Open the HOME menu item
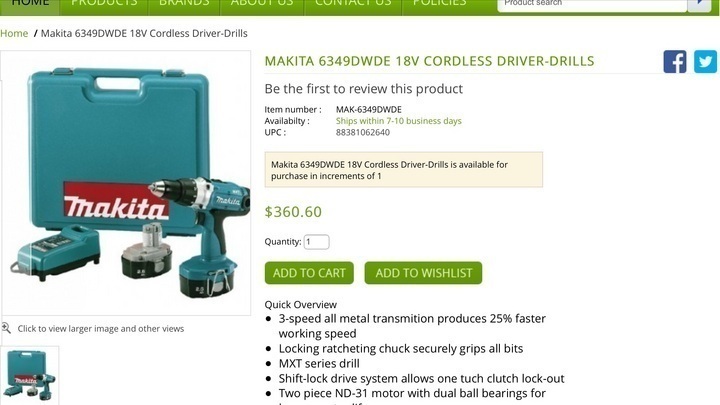Image resolution: width=720 pixels, height=405 pixels. click(30, 5)
